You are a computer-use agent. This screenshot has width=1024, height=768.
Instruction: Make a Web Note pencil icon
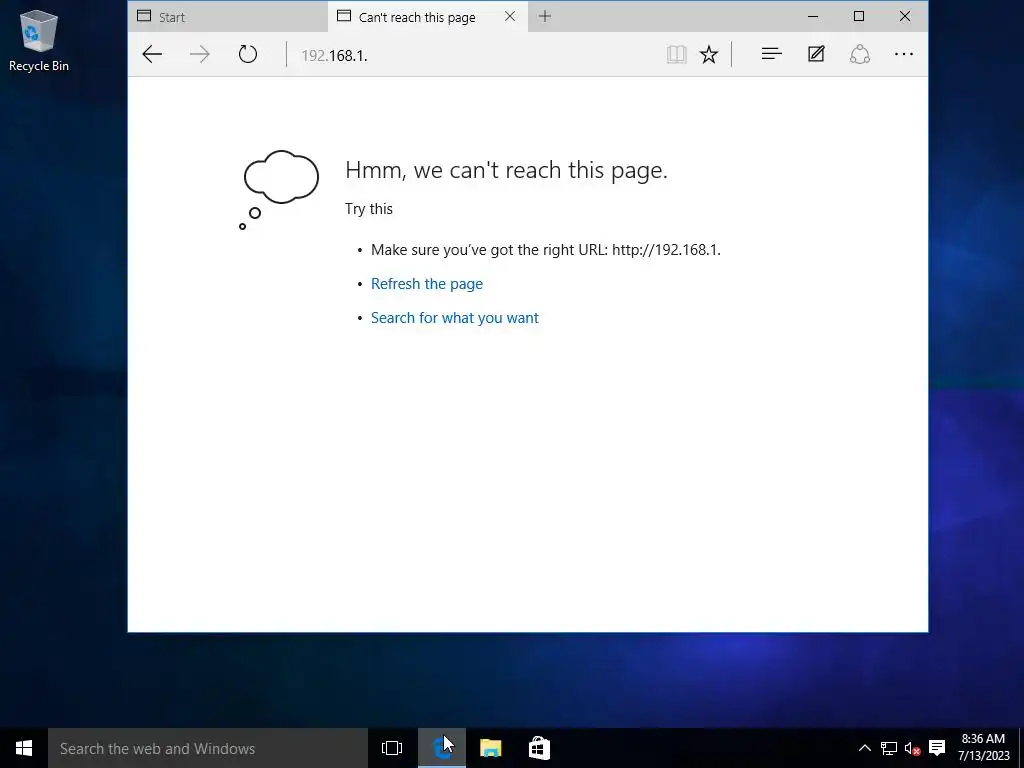click(x=816, y=54)
